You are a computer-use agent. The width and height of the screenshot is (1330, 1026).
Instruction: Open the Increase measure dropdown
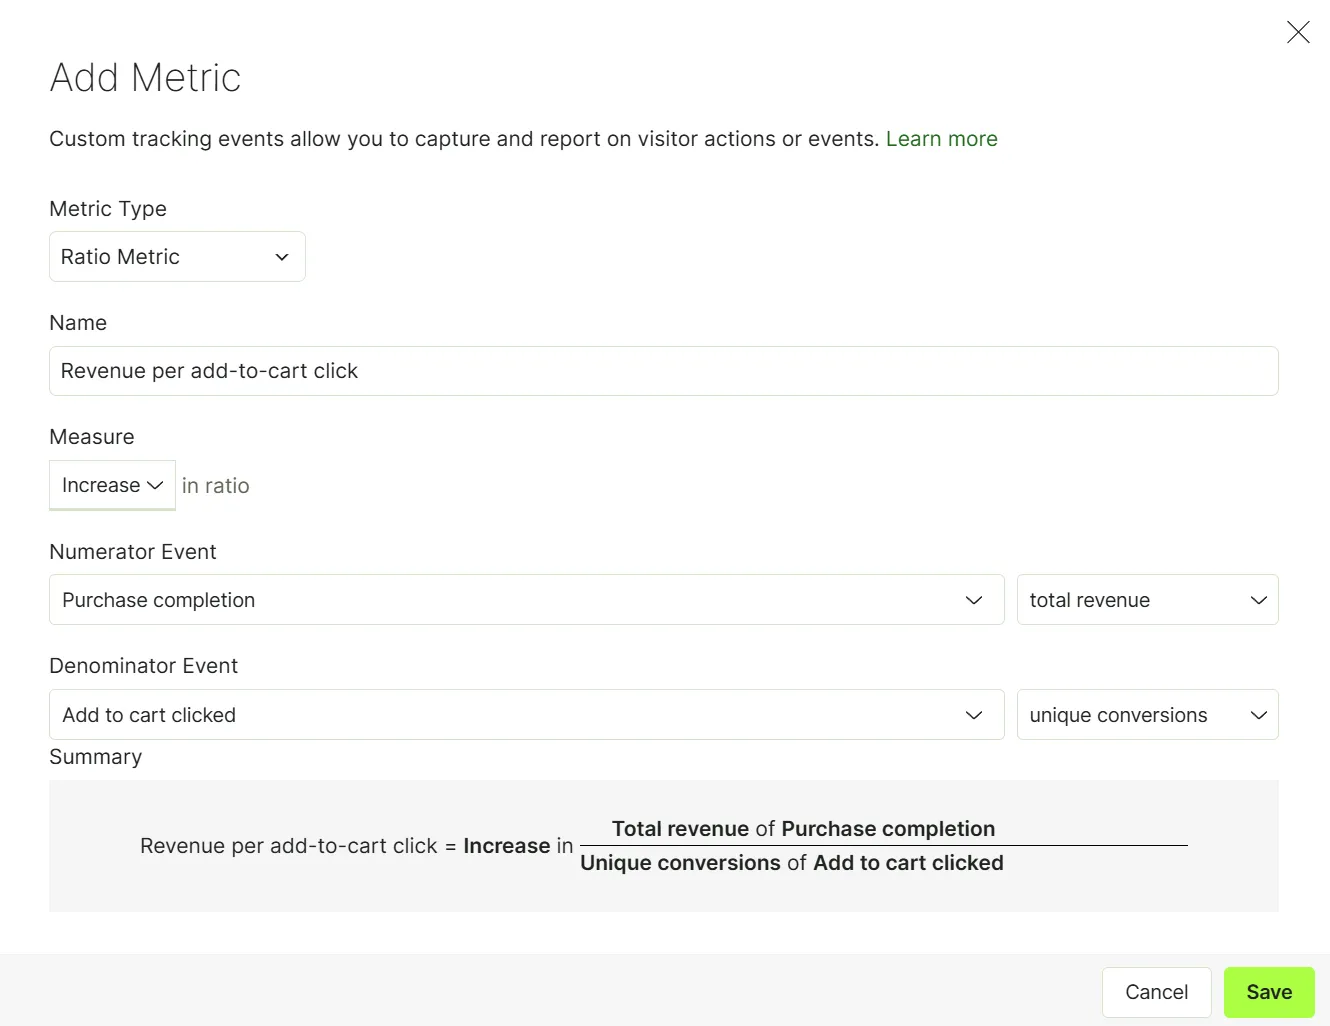tap(112, 485)
